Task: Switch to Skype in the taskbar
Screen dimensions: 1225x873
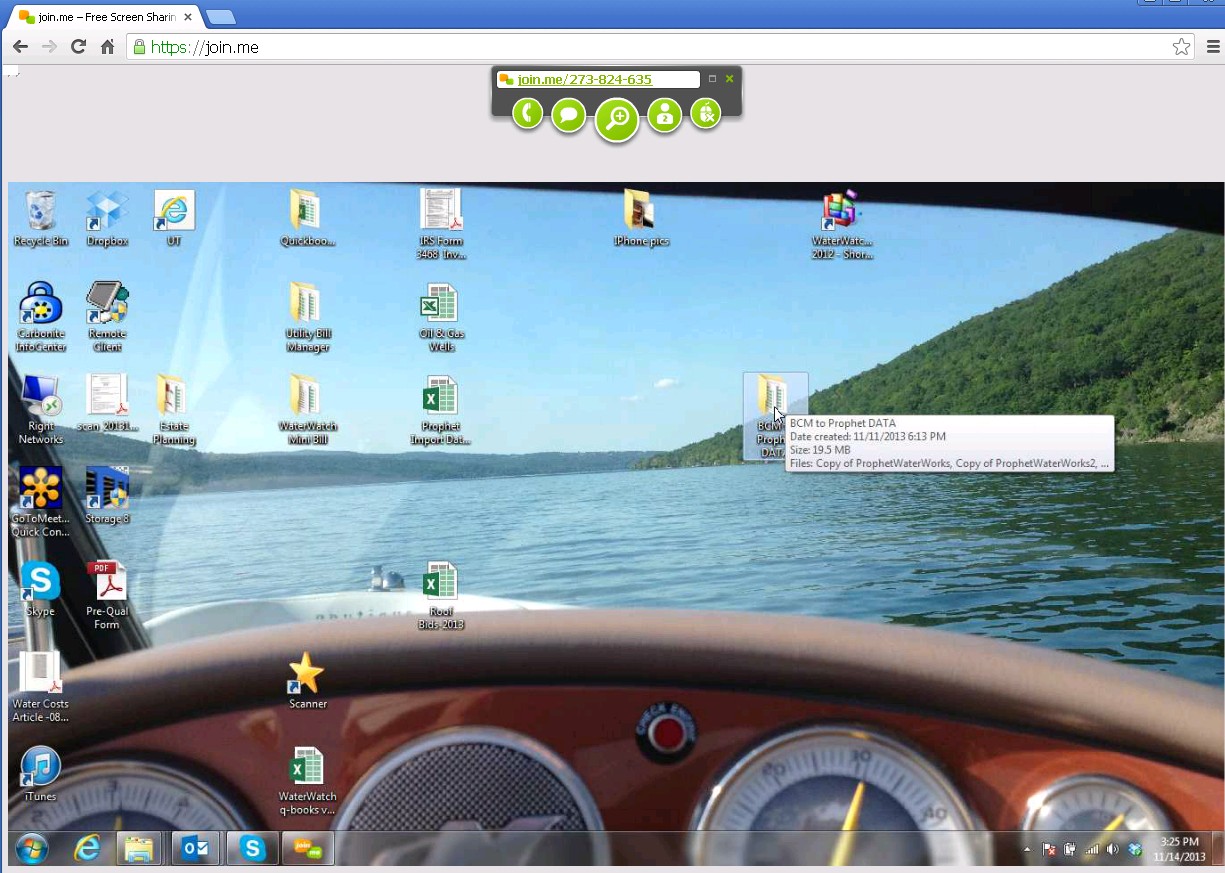Action: click(x=252, y=849)
